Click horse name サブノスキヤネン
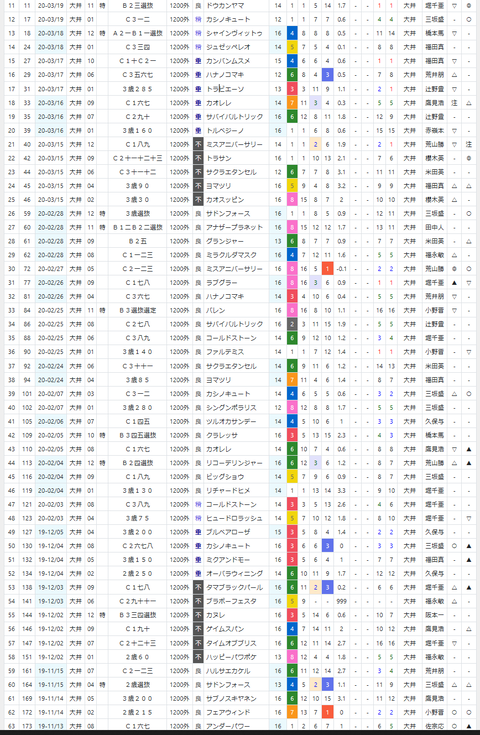The height and width of the screenshot is (735, 480). [232, 698]
